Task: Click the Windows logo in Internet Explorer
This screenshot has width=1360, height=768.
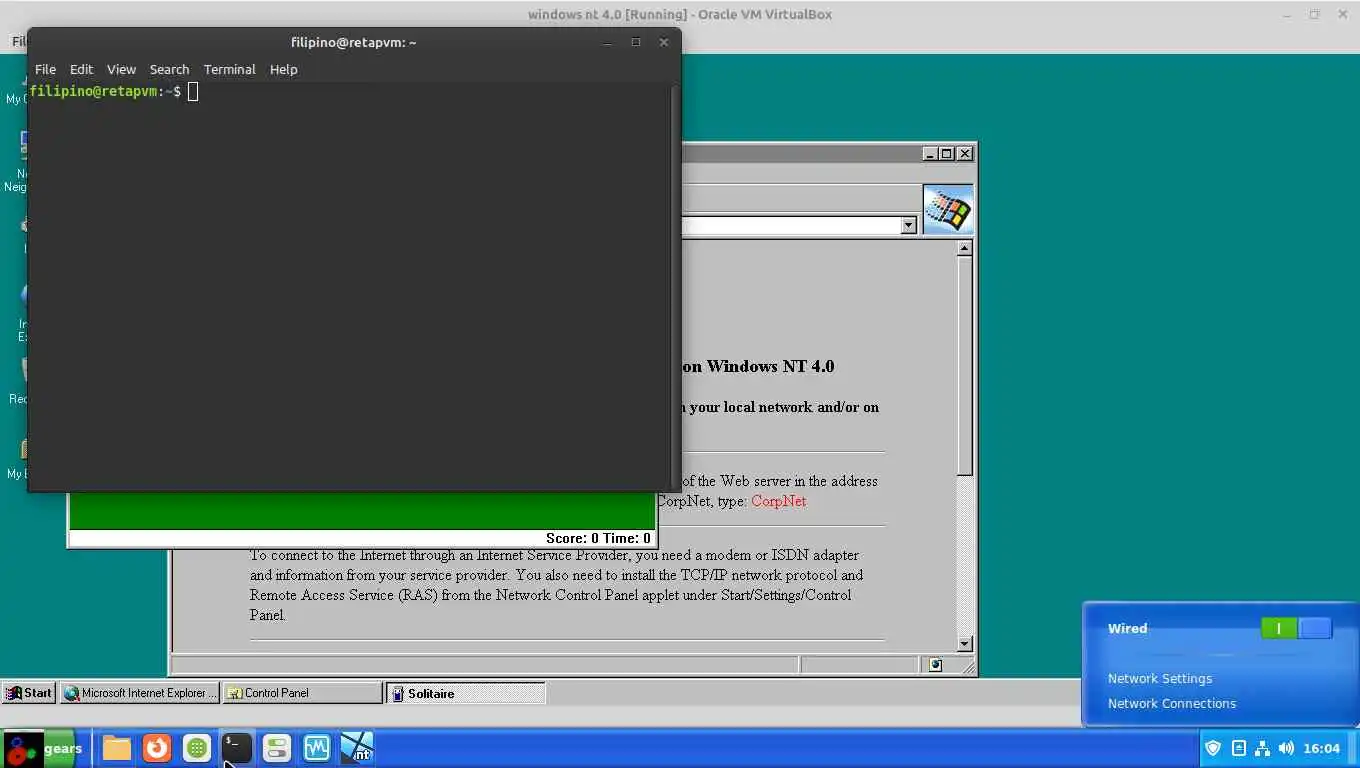Action: pos(948,210)
